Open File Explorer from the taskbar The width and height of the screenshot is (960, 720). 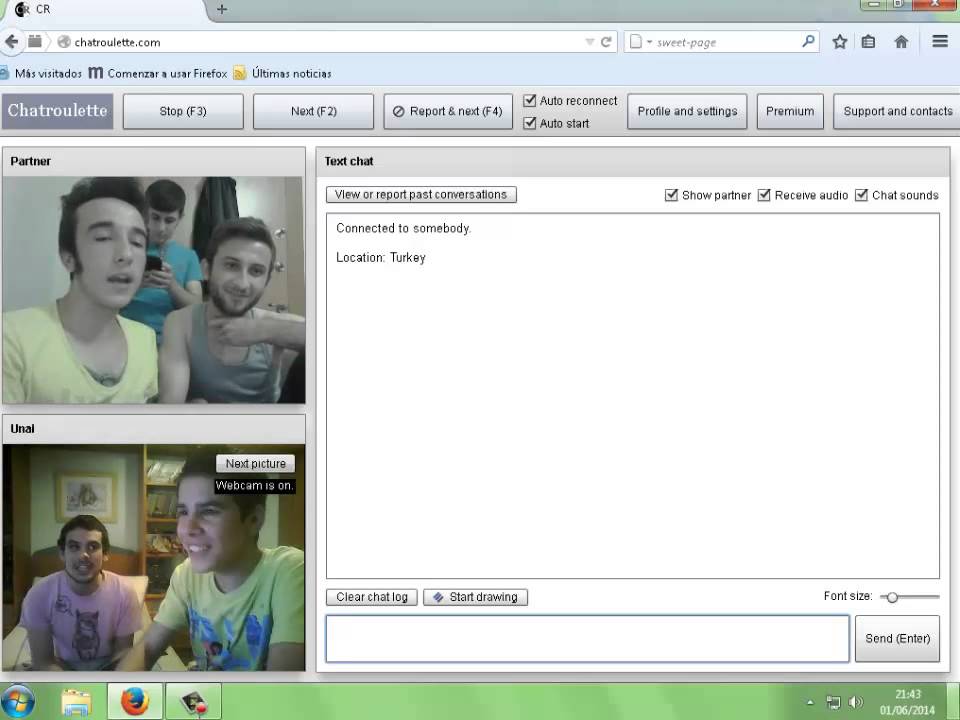coord(77,702)
